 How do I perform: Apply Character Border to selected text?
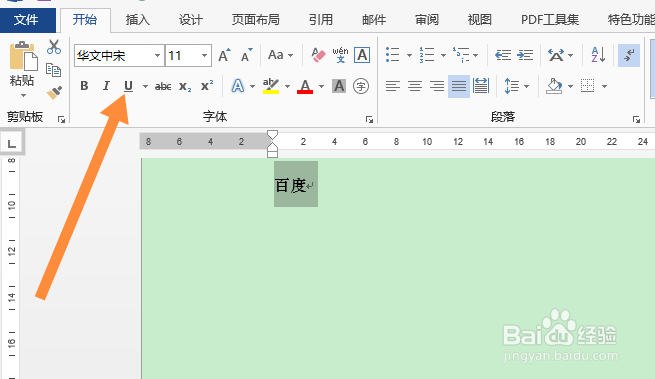[362, 55]
